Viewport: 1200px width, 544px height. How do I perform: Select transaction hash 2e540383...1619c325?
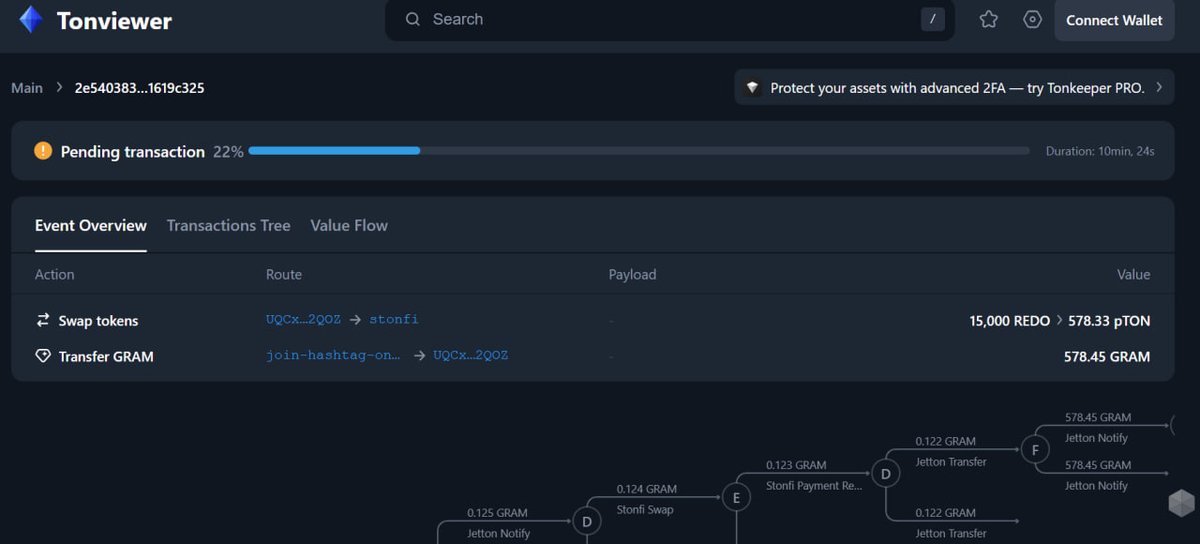coord(140,88)
